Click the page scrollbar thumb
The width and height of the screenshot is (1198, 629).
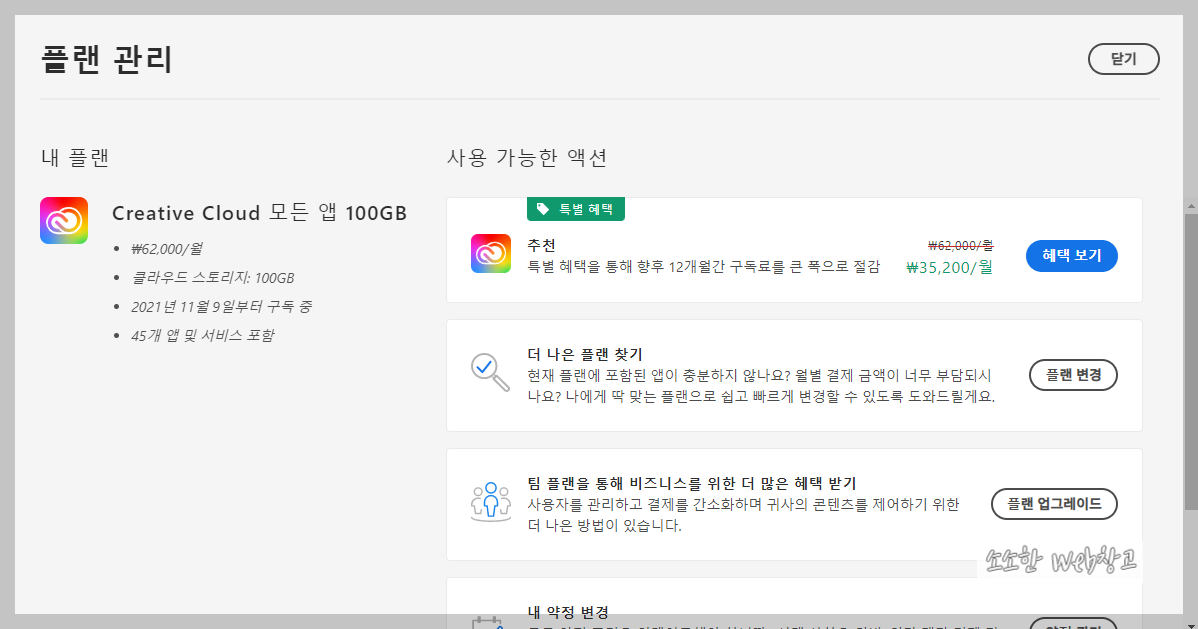[x=1191, y=361]
